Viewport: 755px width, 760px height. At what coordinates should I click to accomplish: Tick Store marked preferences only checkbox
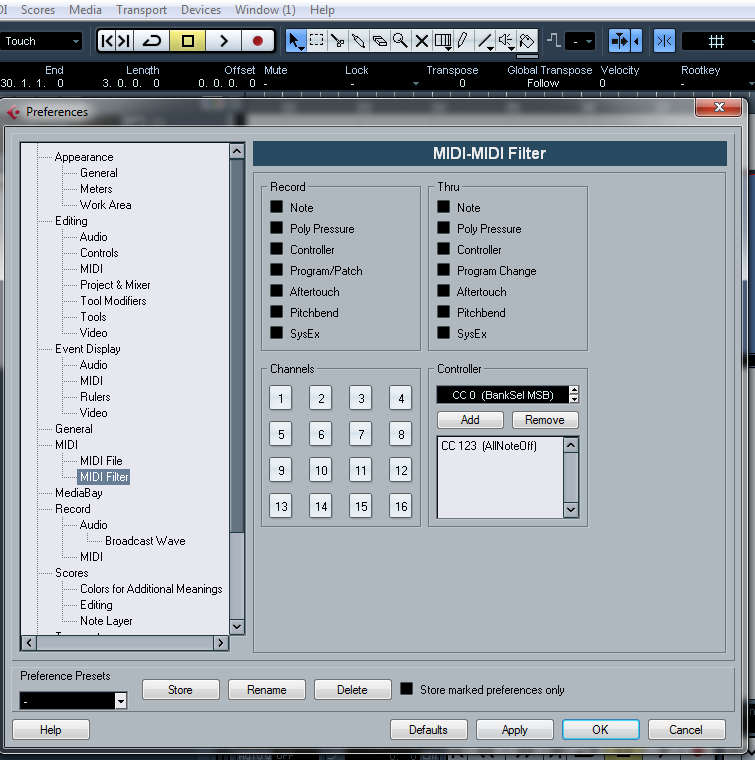pyautogui.click(x=407, y=689)
